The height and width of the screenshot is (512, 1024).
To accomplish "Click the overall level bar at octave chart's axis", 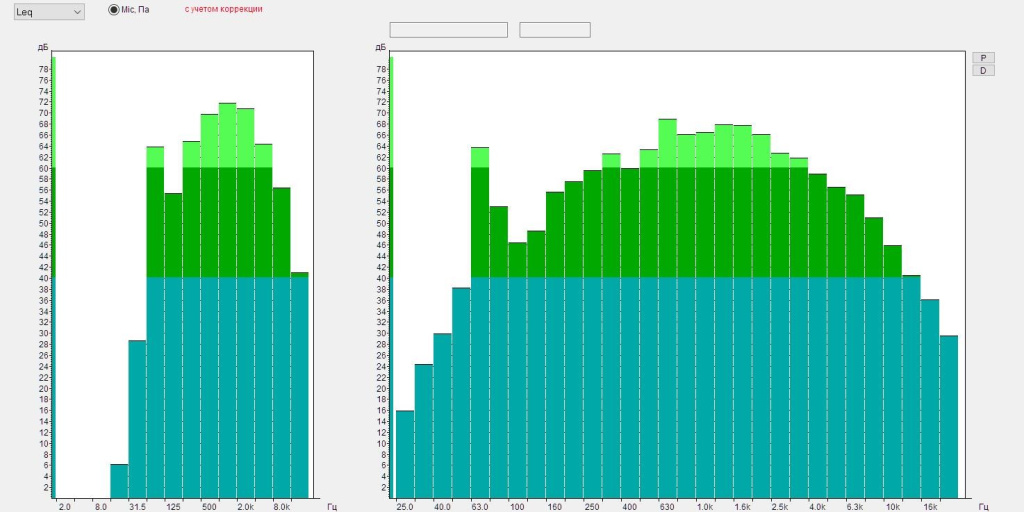I will [x=54, y=278].
